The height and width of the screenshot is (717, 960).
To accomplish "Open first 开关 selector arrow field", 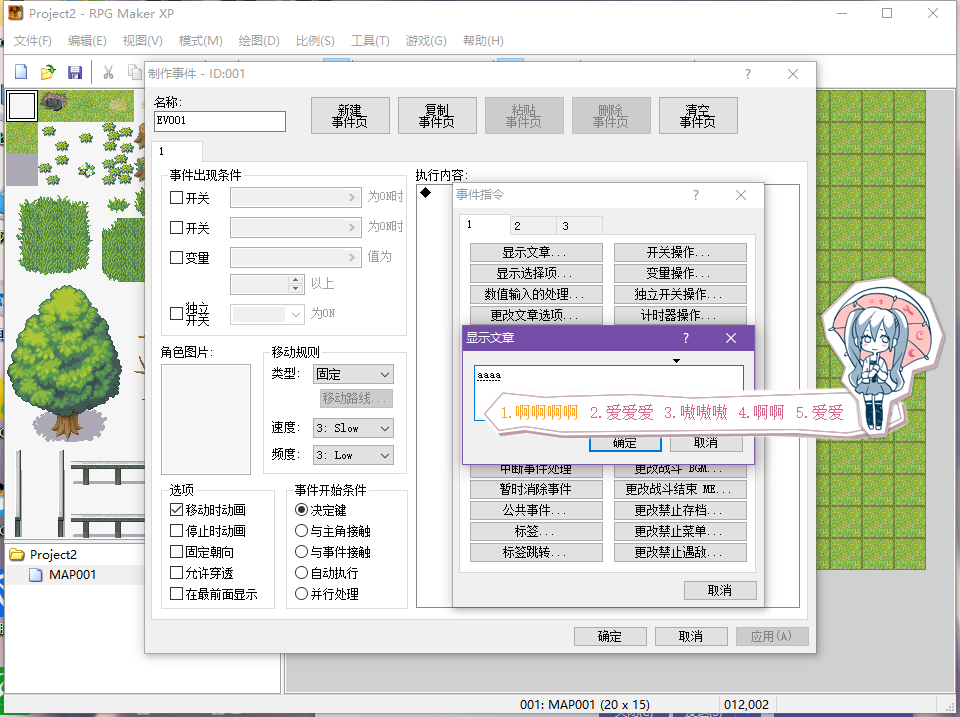I will (x=295, y=197).
